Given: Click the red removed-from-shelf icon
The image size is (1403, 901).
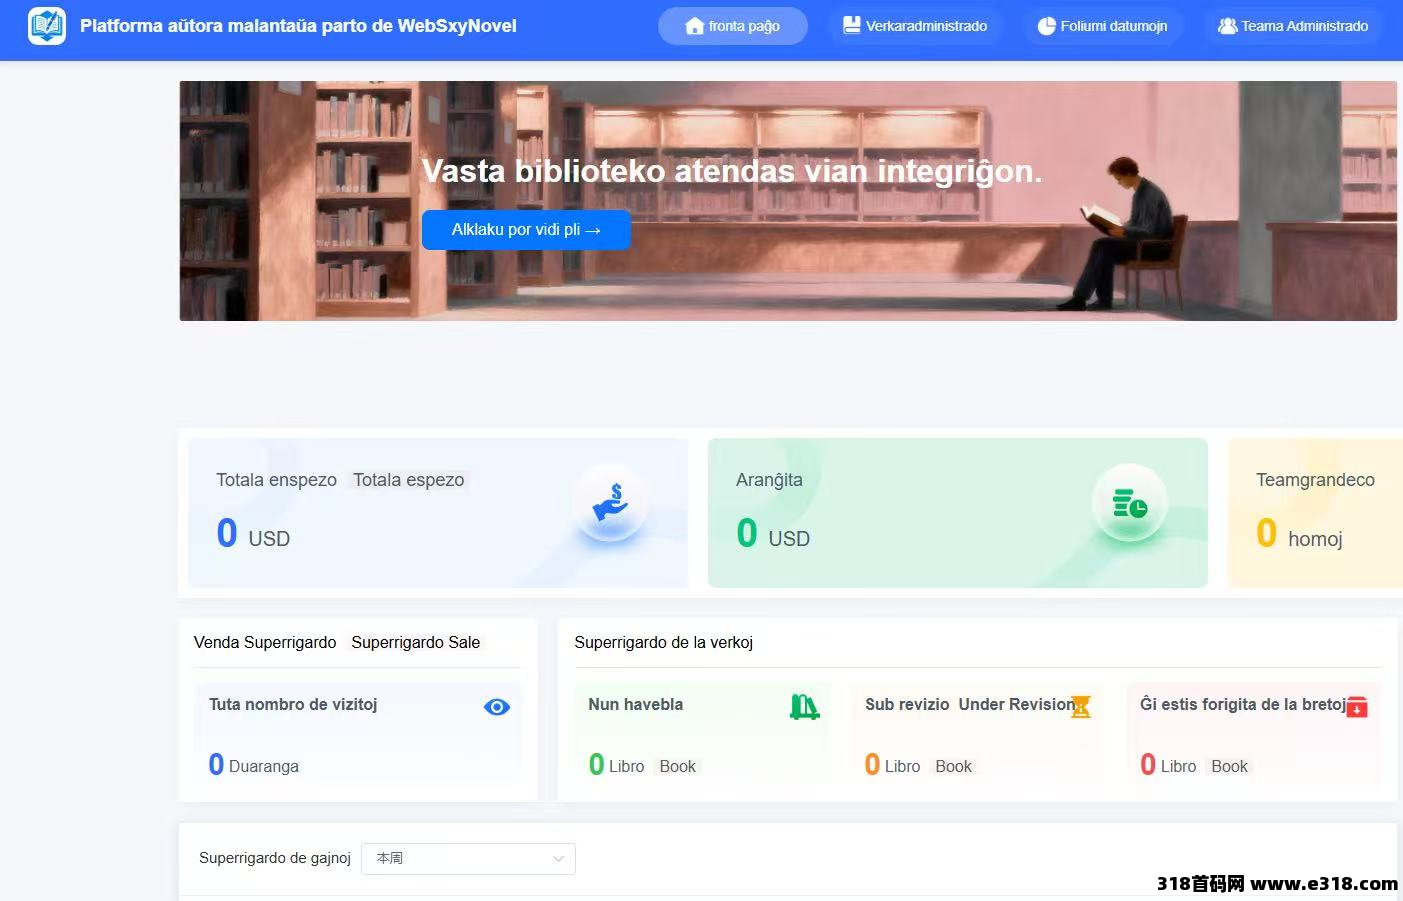Looking at the screenshot, I should point(1356,707).
